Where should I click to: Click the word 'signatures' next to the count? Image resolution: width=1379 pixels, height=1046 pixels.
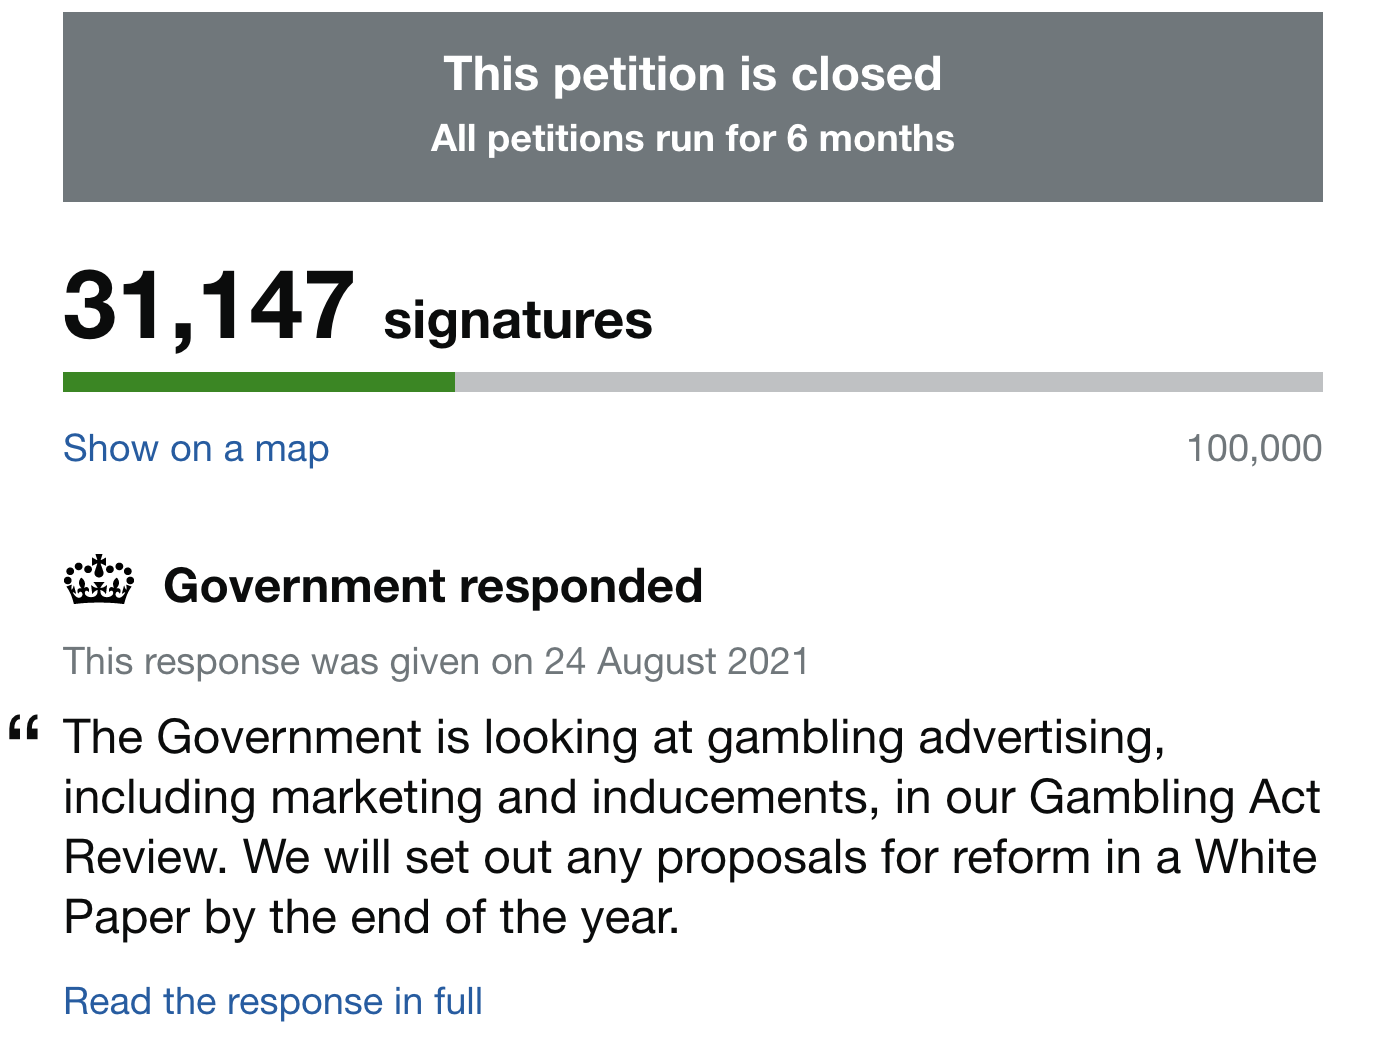click(x=518, y=320)
